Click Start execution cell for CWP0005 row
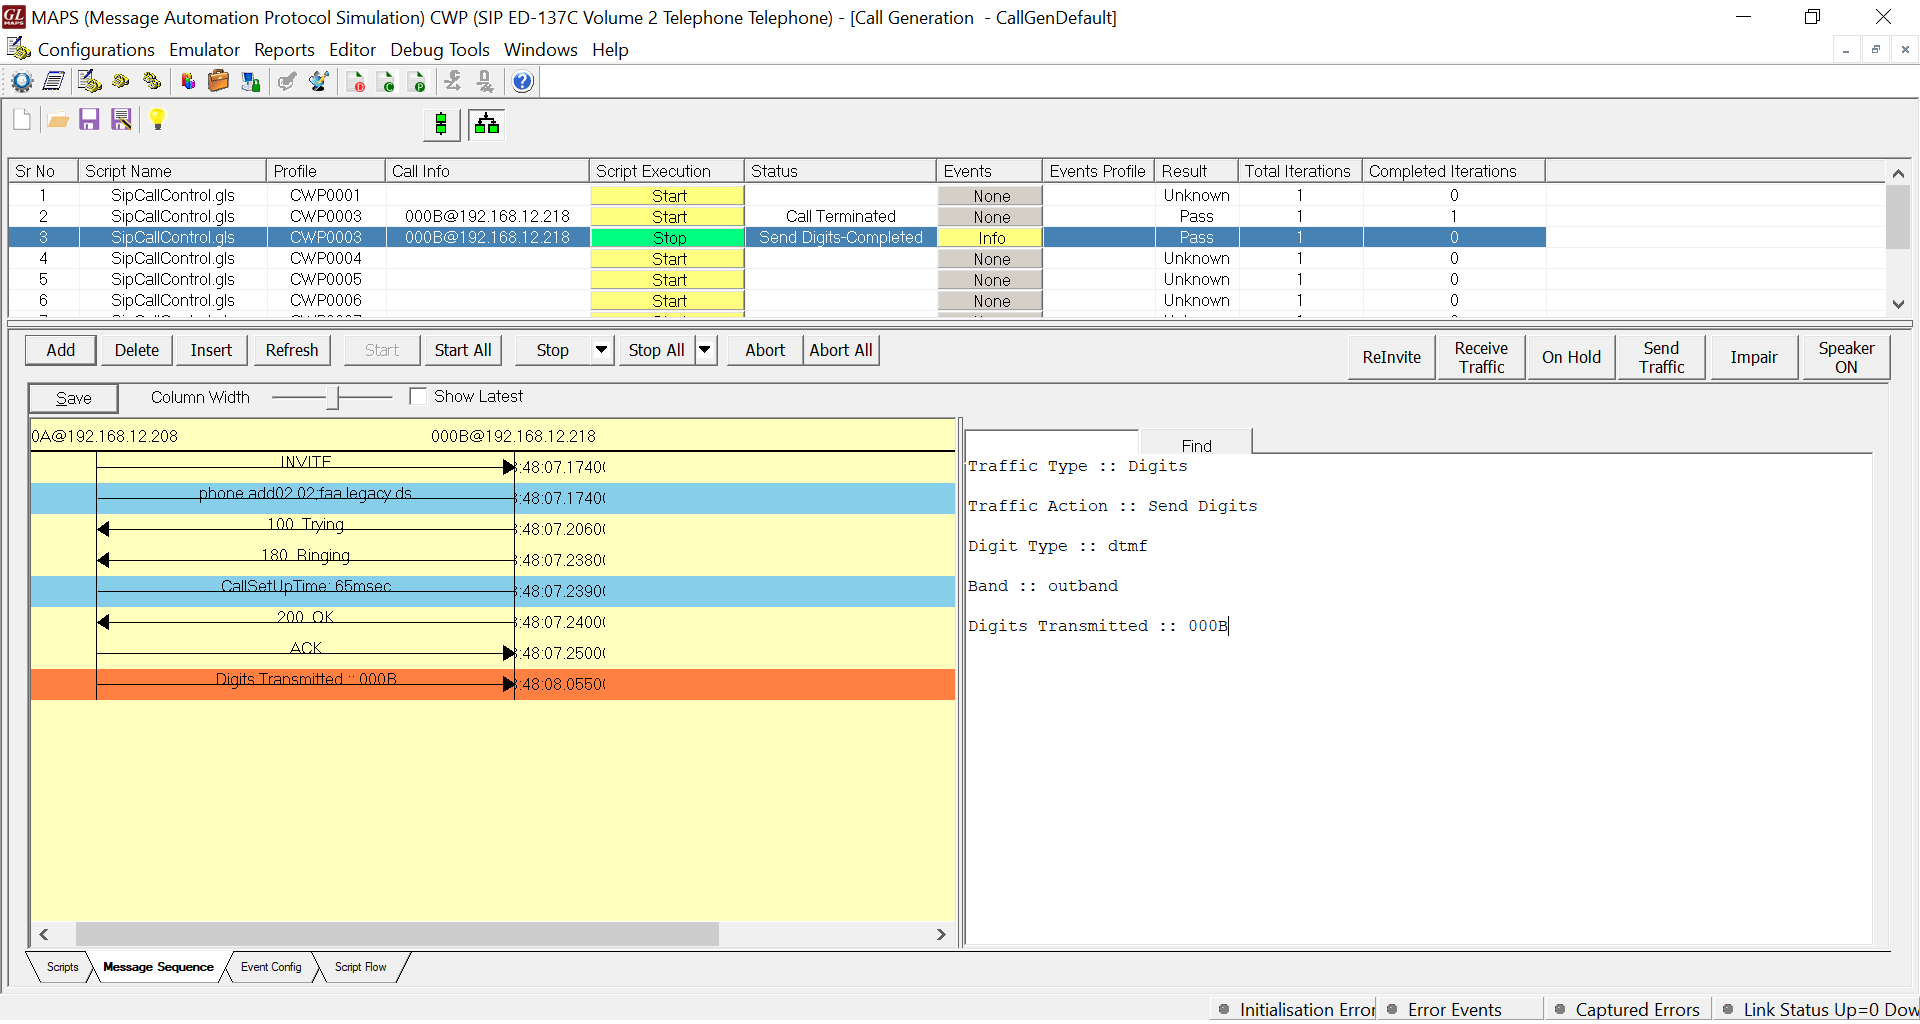 (x=668, y=280)
